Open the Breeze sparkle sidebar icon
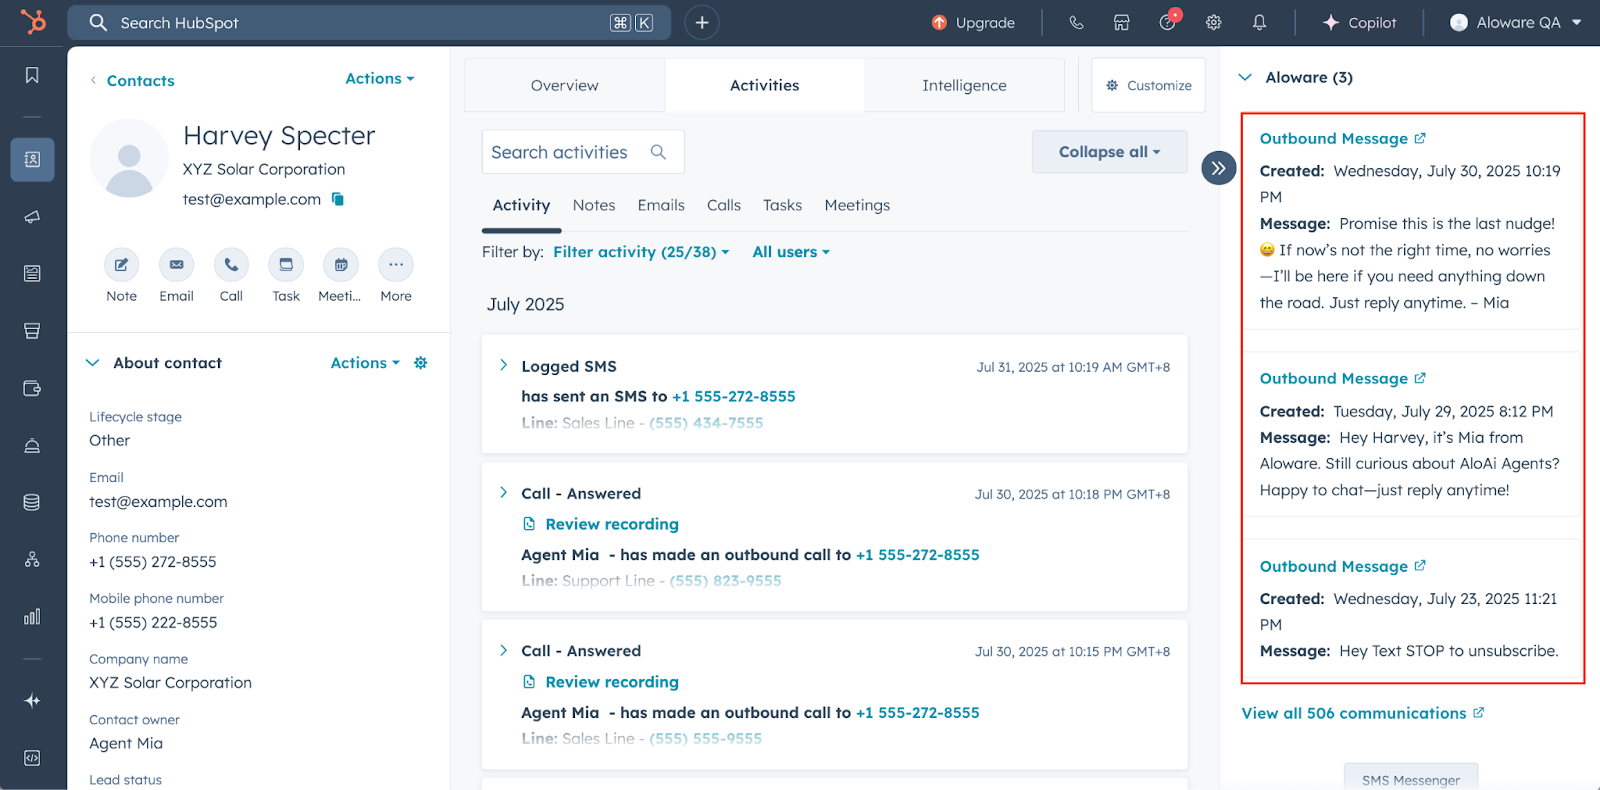This screenshot has height=790, width=1600. click(32, 701)
